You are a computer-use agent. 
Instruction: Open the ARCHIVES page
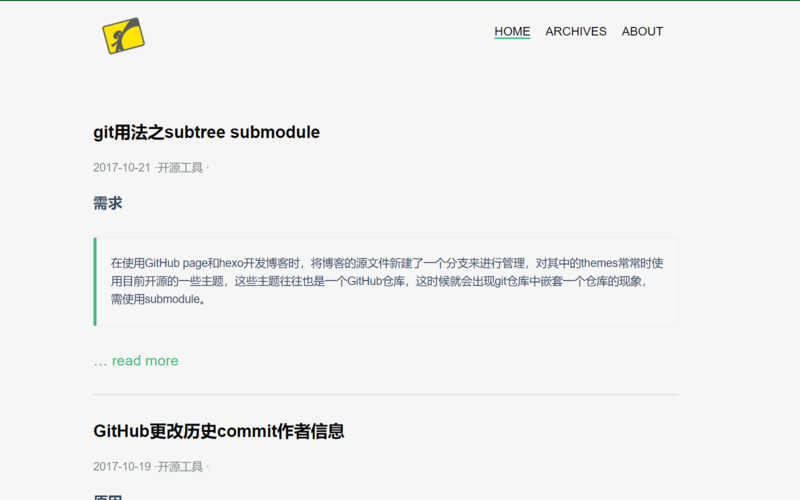(575, 31)
